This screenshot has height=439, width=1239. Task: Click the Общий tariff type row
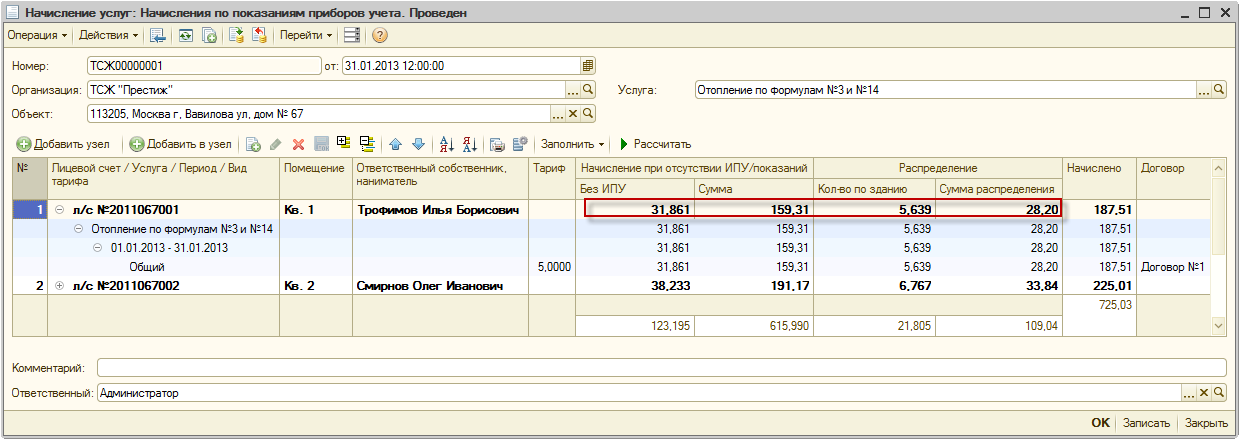coord(146,267)
